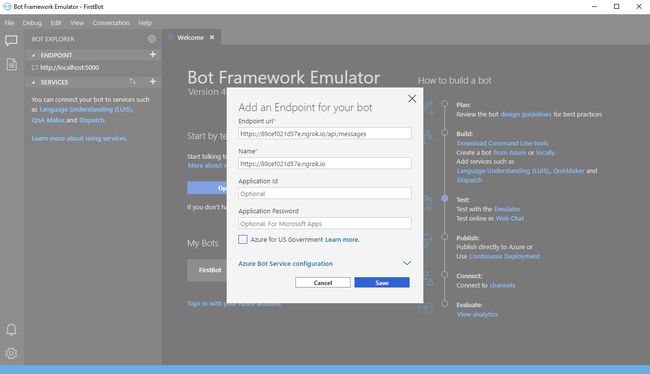Close the Add an Endpoint dialog

[412, 99]
